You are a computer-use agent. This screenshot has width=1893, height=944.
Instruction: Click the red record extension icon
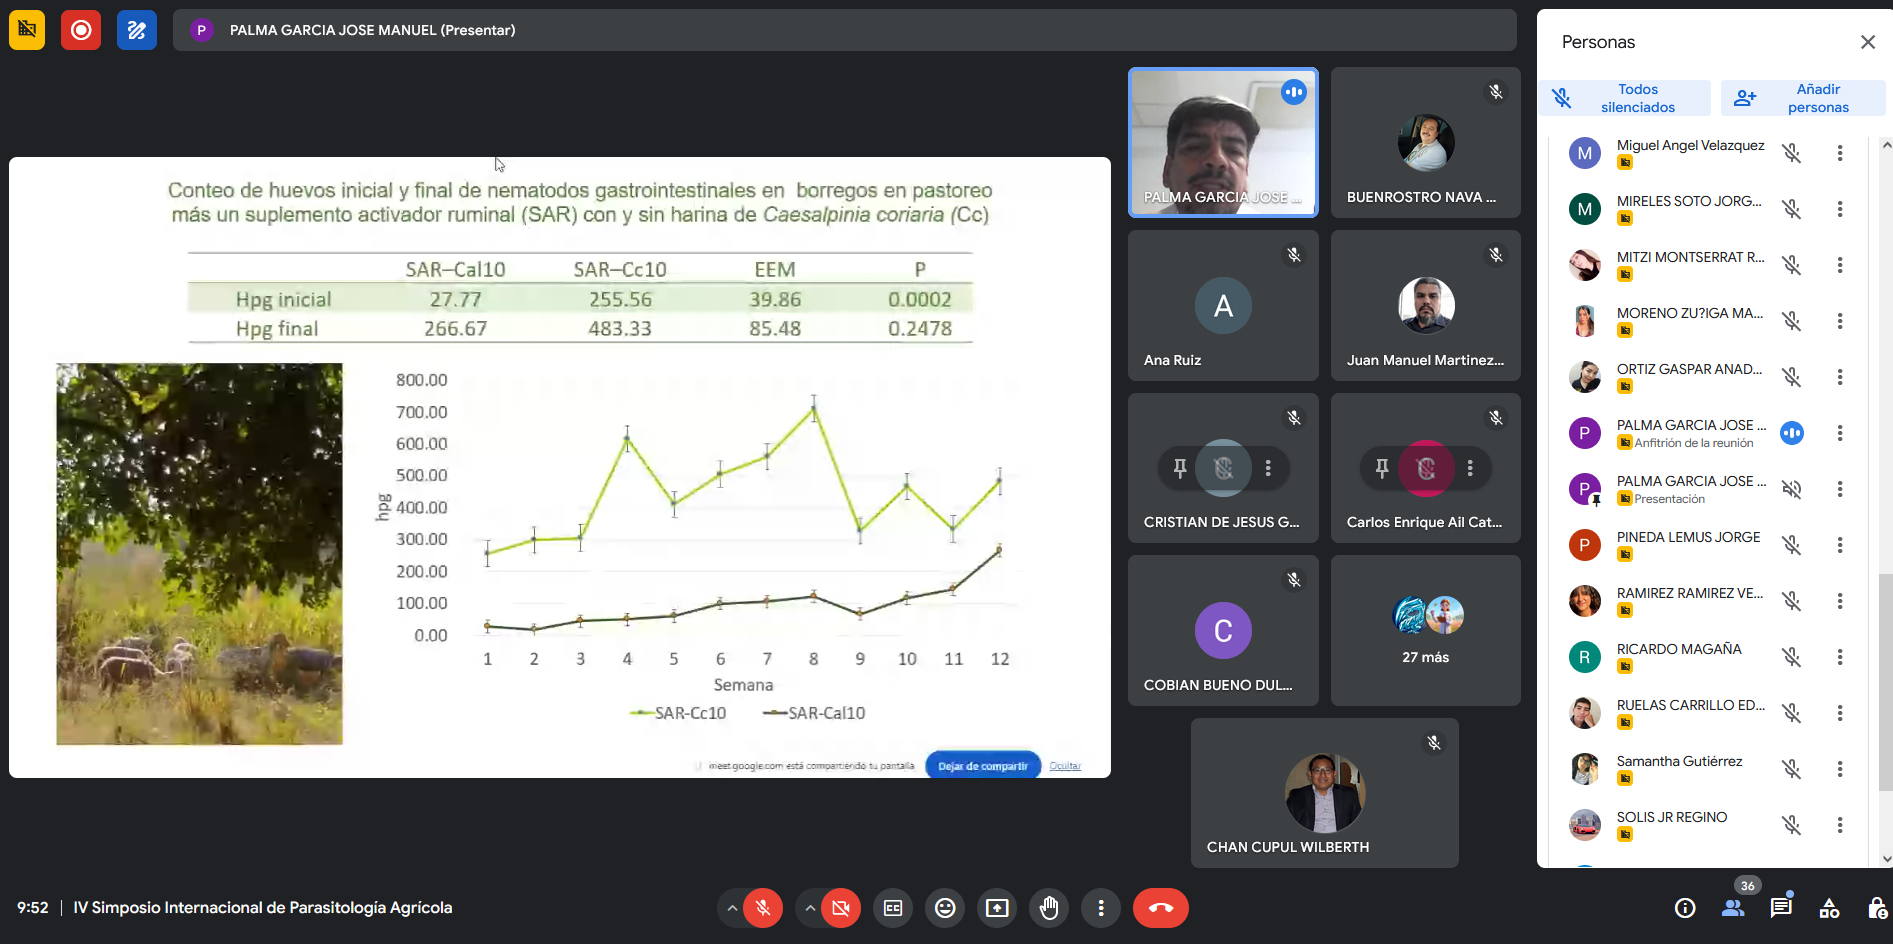[x=81, y=30]
